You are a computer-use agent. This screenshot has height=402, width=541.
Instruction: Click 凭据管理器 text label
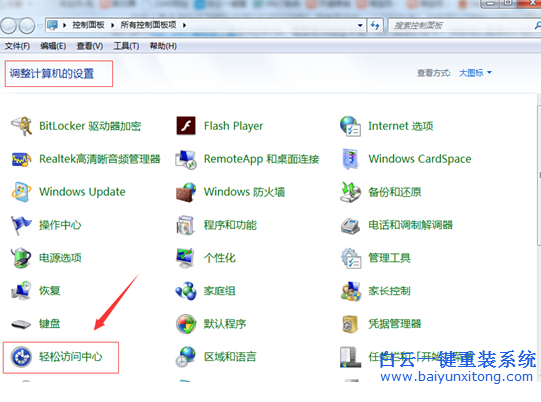coord(395,324)
